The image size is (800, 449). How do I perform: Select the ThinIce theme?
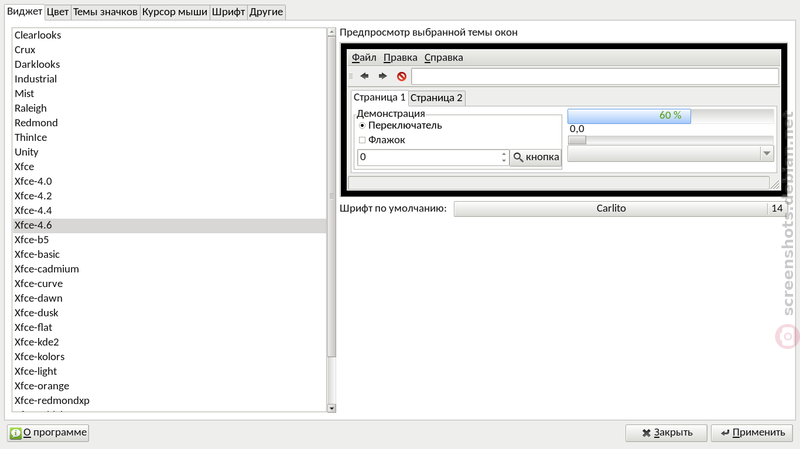(169, 138)
